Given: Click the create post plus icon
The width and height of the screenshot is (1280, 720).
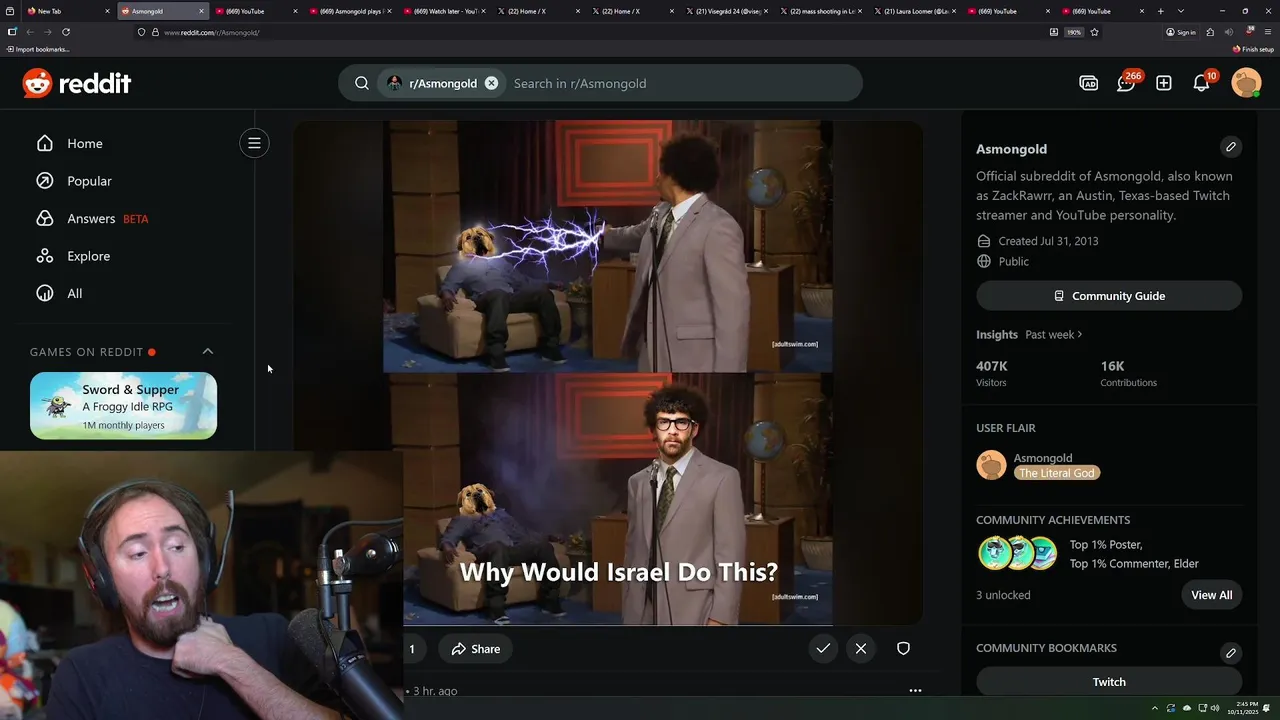Looking at the screenshot, I should coord(1164,83).
